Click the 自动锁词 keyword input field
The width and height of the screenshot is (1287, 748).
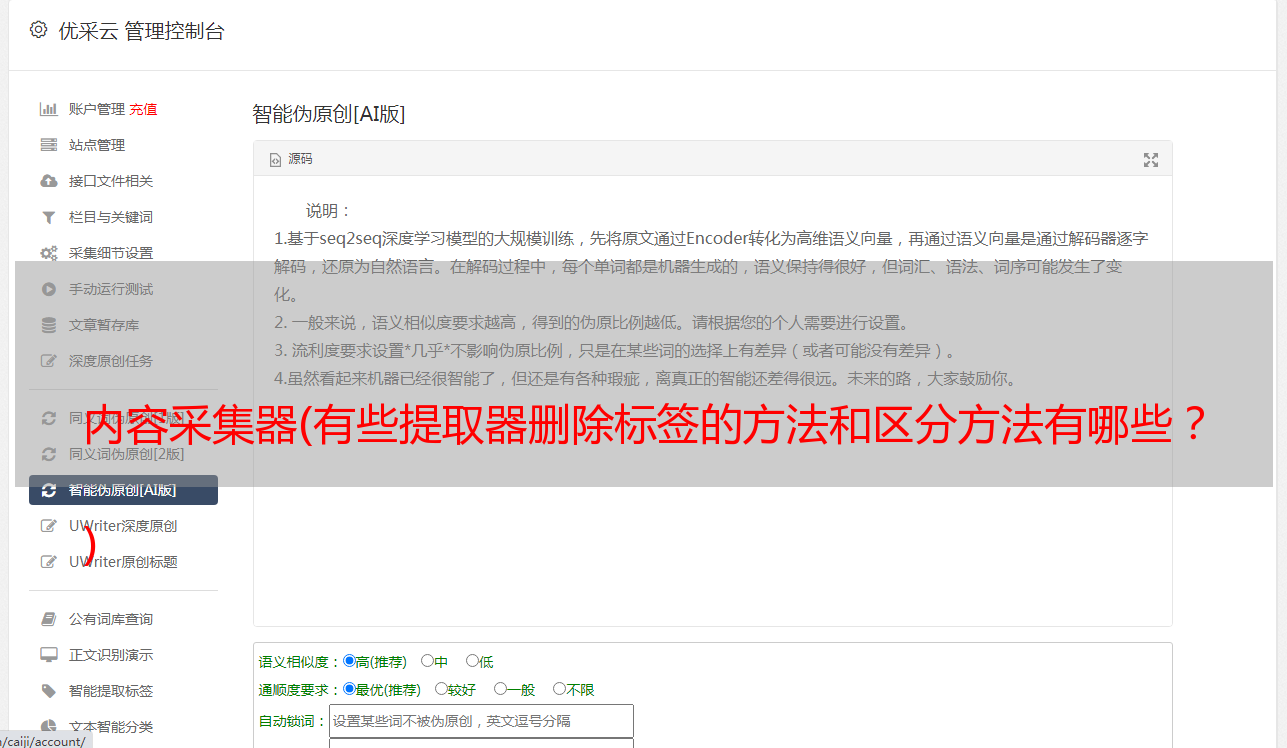[x=481, y=721]
